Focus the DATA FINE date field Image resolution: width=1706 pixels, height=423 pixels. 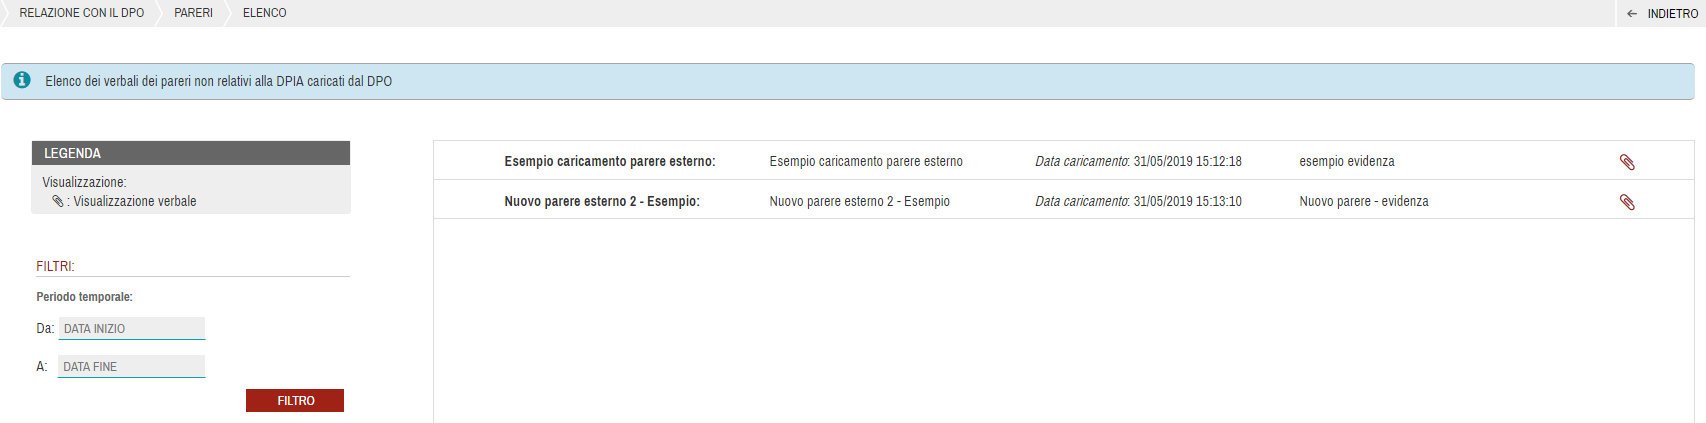(x=131, y=366)
